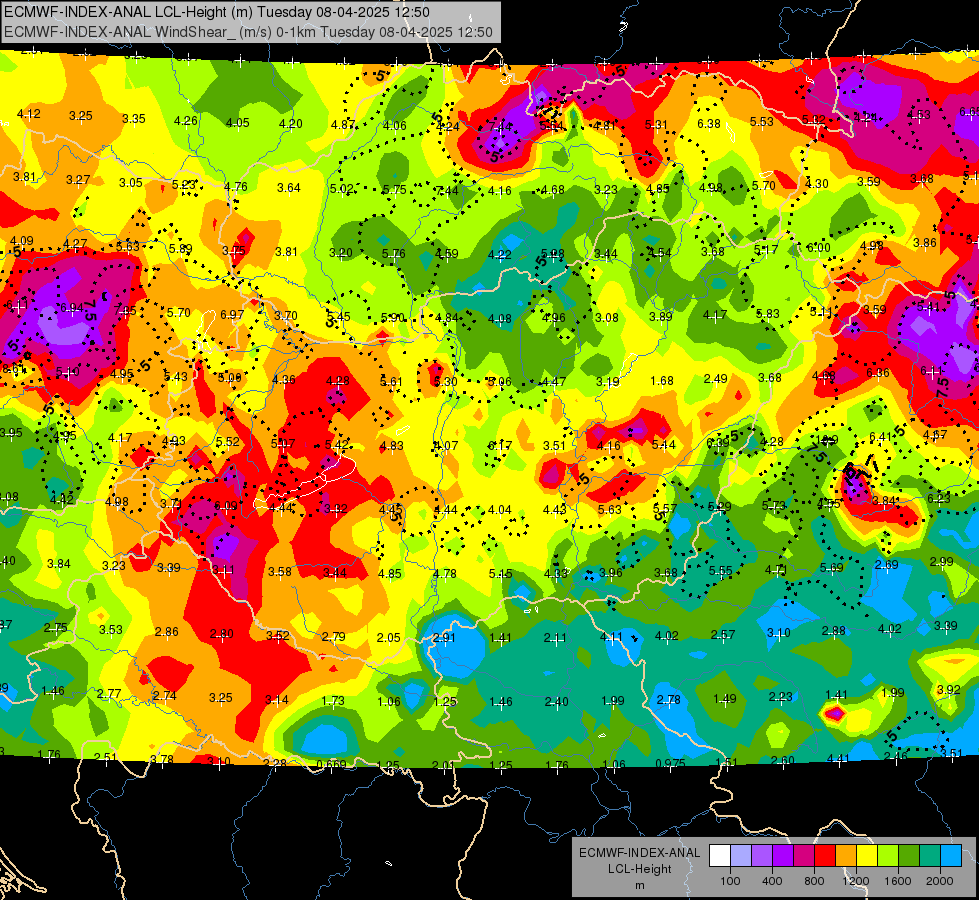The width and height of the screenshot is (979, 900).
Task: Click the grid value 6.36
Action: (877, 373)
